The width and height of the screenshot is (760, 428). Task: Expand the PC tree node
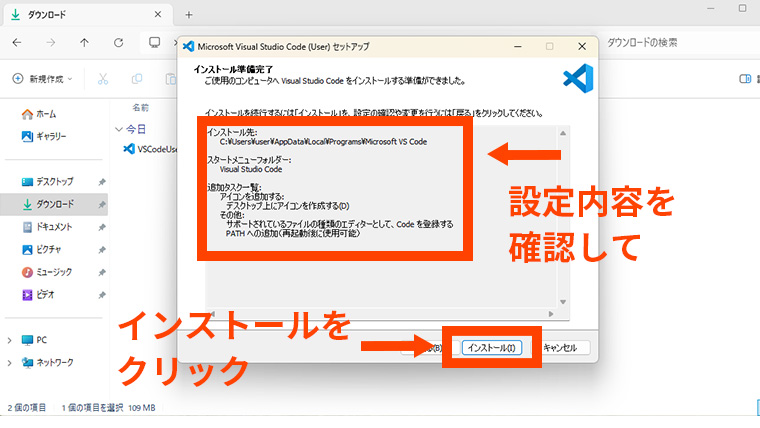[x=10, y=340]
